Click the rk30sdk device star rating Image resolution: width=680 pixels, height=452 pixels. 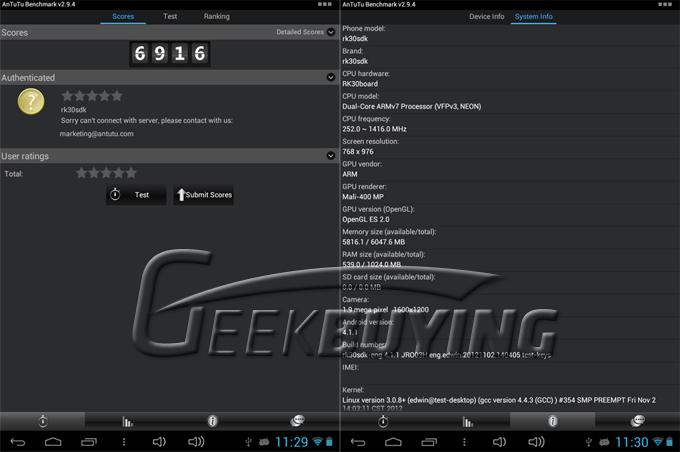tap(92, 96)
